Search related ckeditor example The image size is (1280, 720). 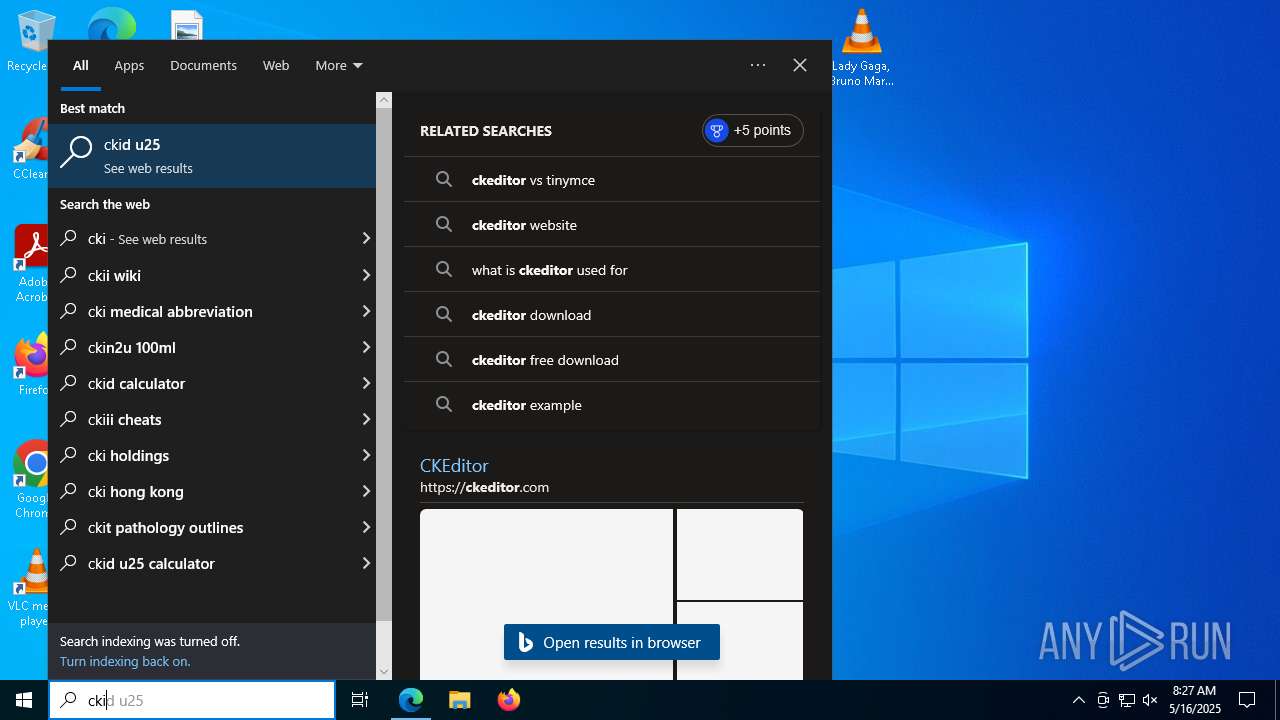[612, 405]
